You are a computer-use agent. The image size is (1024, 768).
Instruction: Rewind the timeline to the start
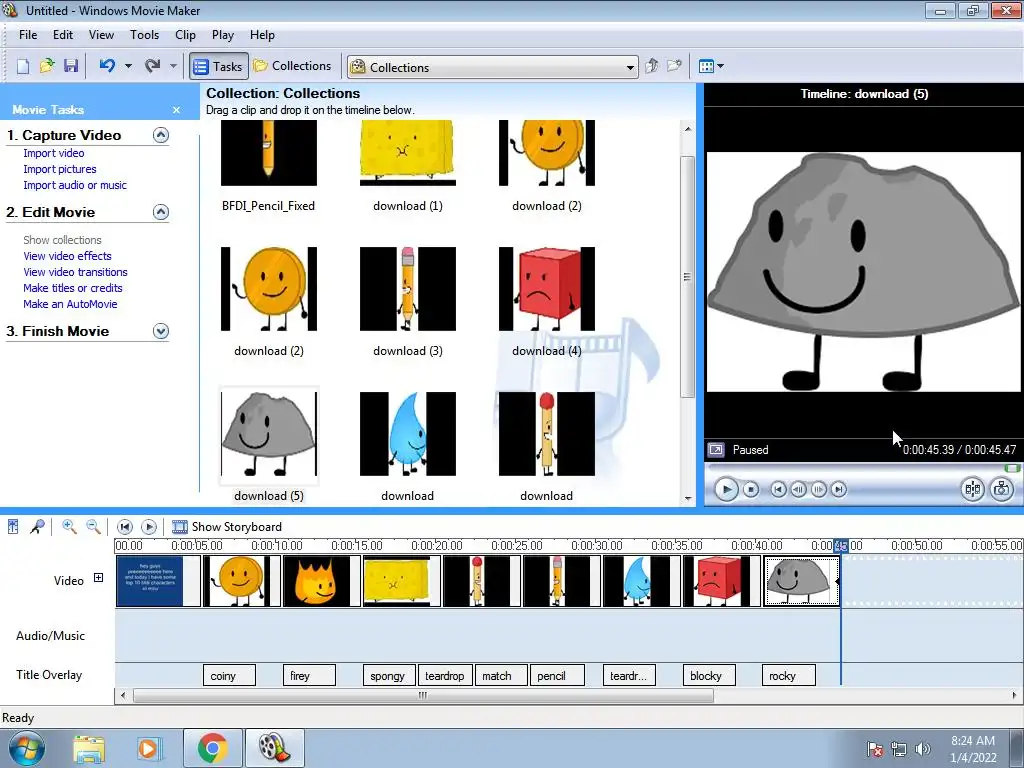pyautogui.click(x=125, y=527)
